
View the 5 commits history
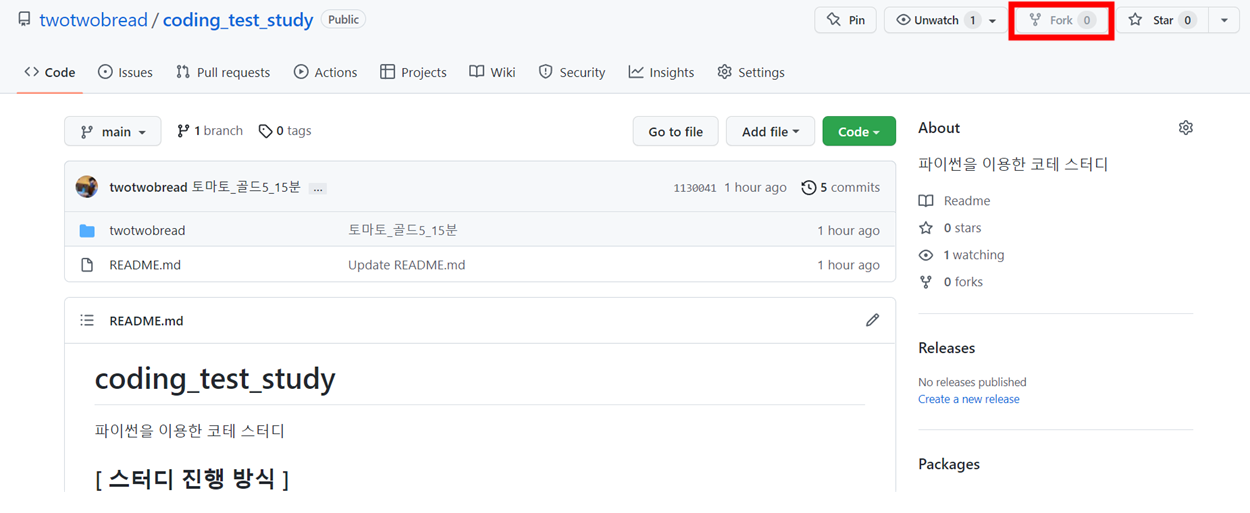[841, 187]
